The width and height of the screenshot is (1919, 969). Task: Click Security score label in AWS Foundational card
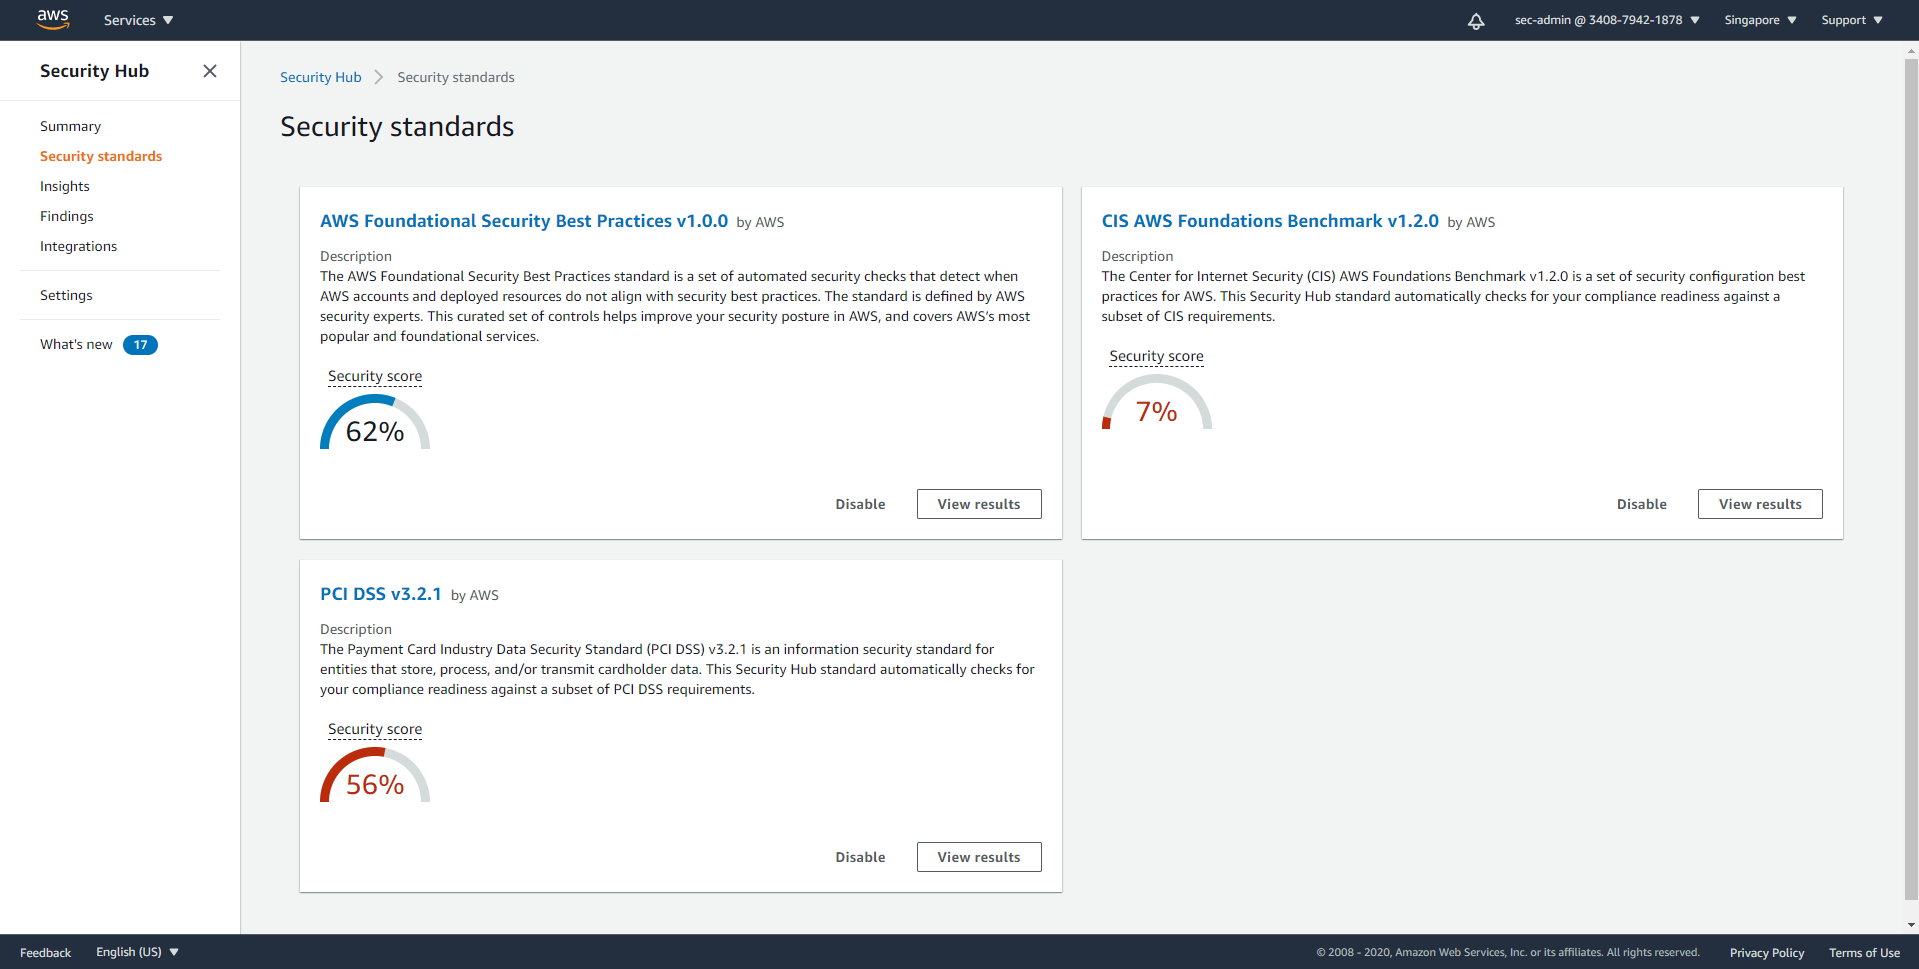pos(375,376)
